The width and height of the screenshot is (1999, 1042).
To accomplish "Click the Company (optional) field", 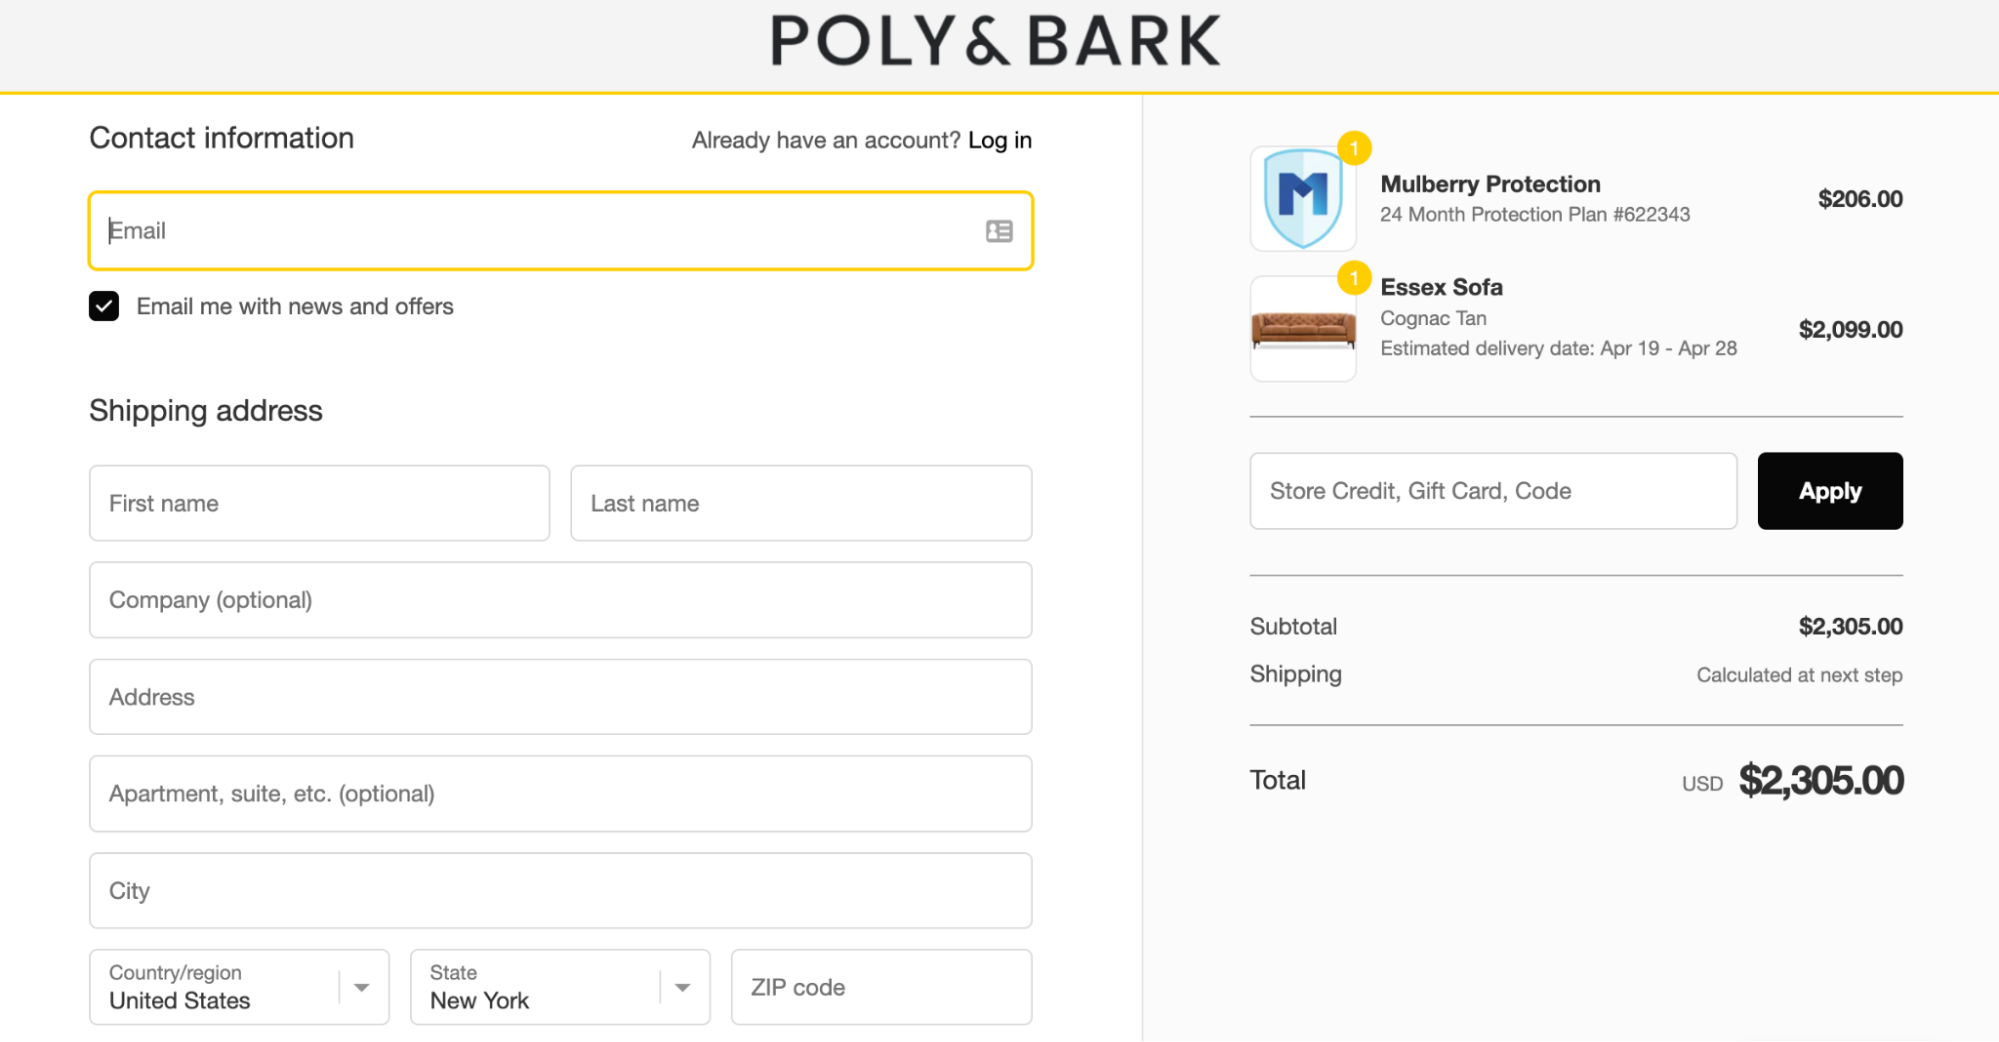I will [560, 600].
